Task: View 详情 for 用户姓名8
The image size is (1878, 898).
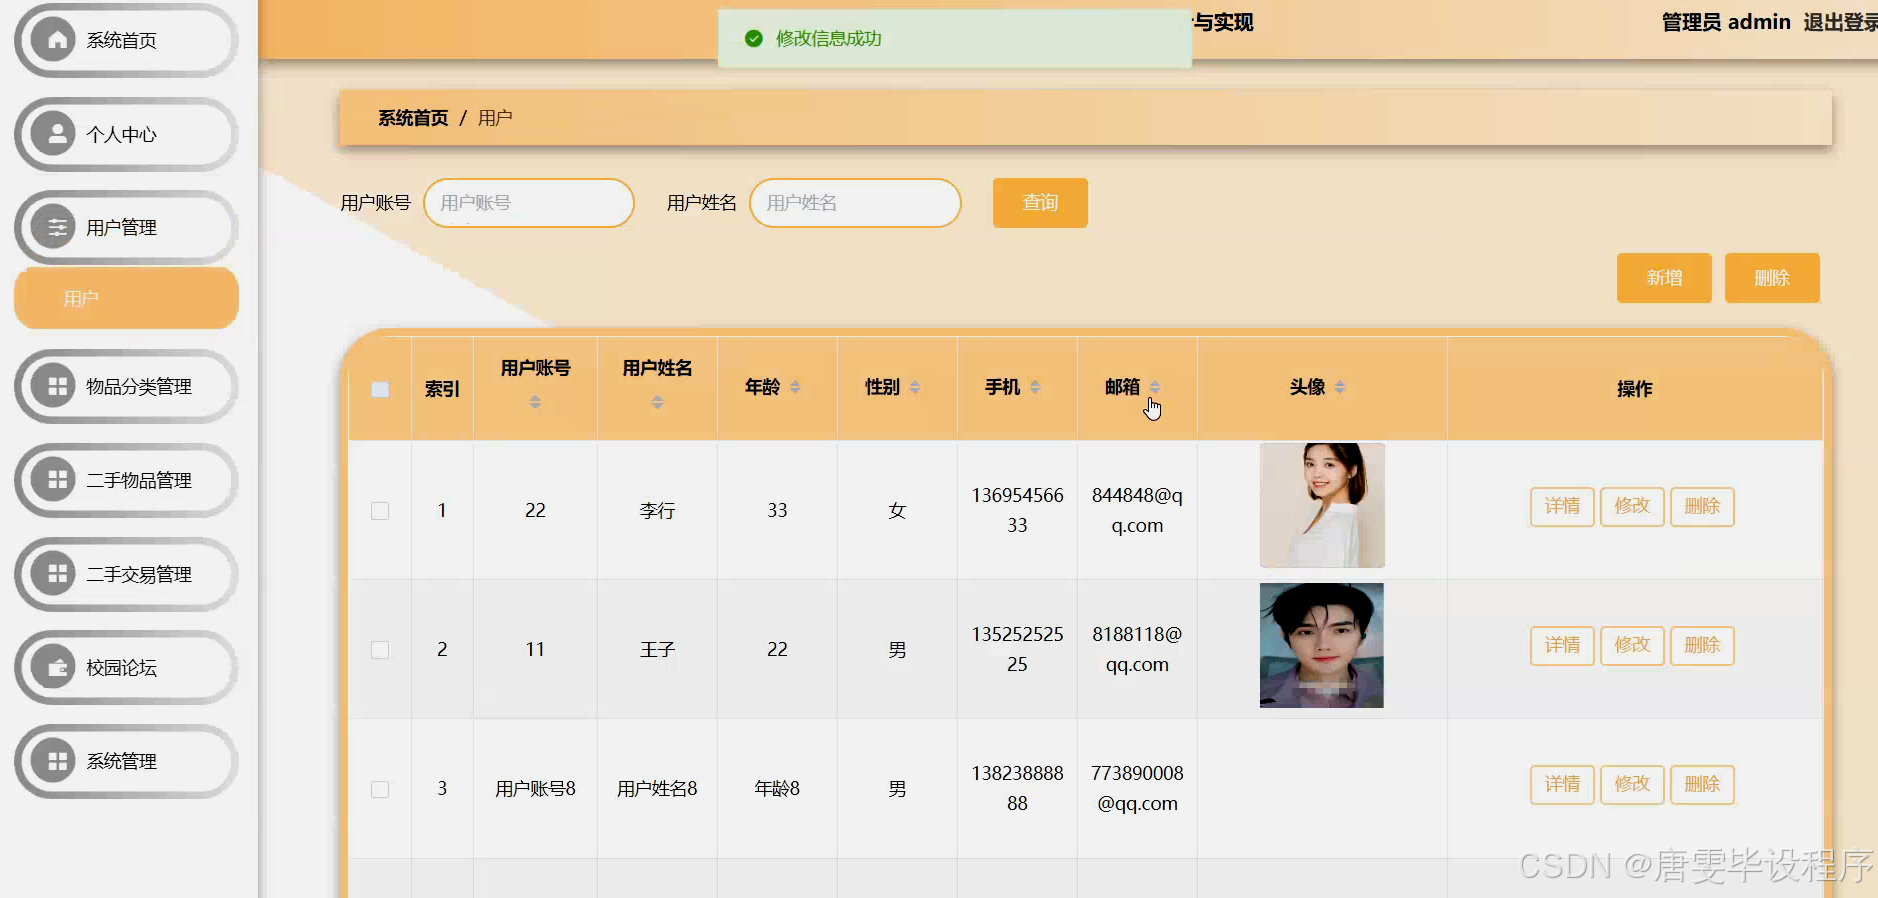Action: (x=1562, y=784)
